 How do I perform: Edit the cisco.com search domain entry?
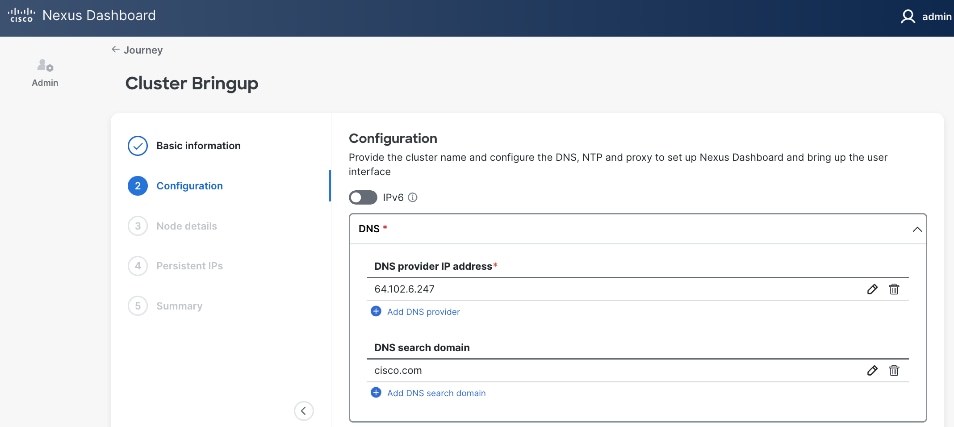click(872, 370)
